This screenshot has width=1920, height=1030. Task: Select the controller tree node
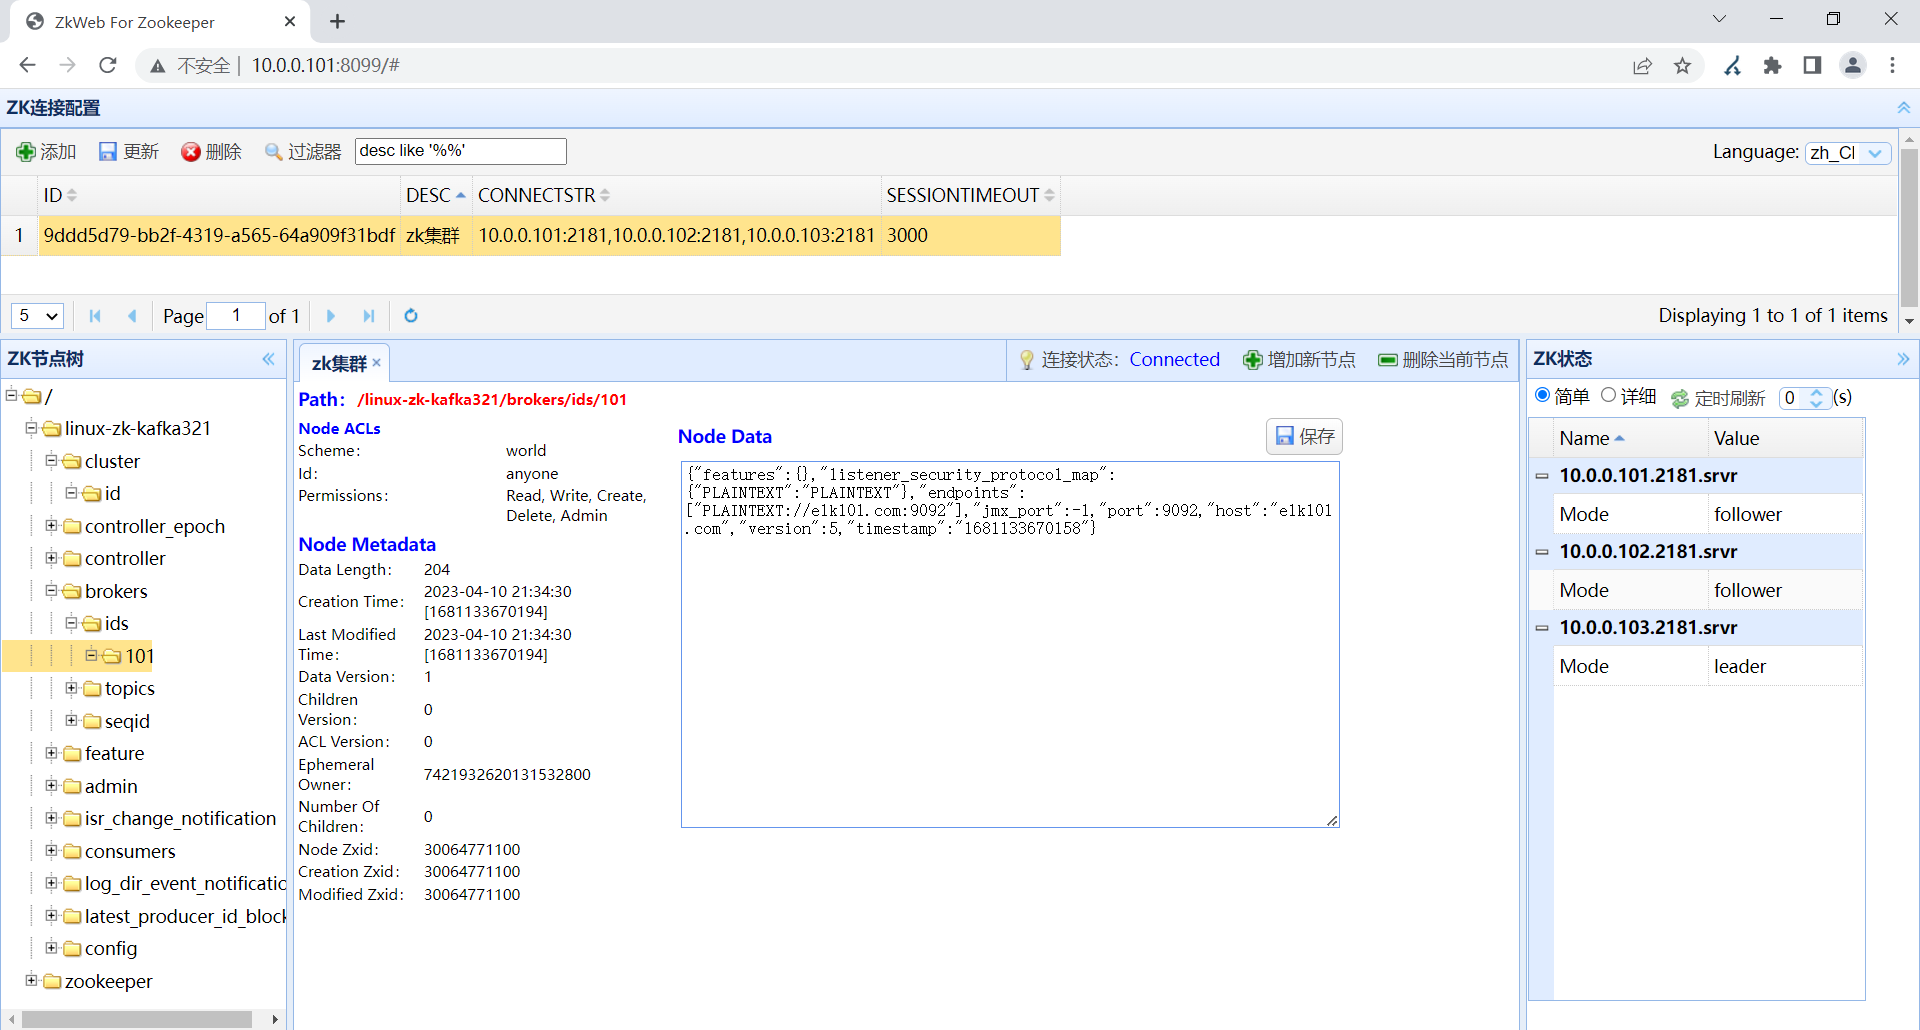pos(125,558)
